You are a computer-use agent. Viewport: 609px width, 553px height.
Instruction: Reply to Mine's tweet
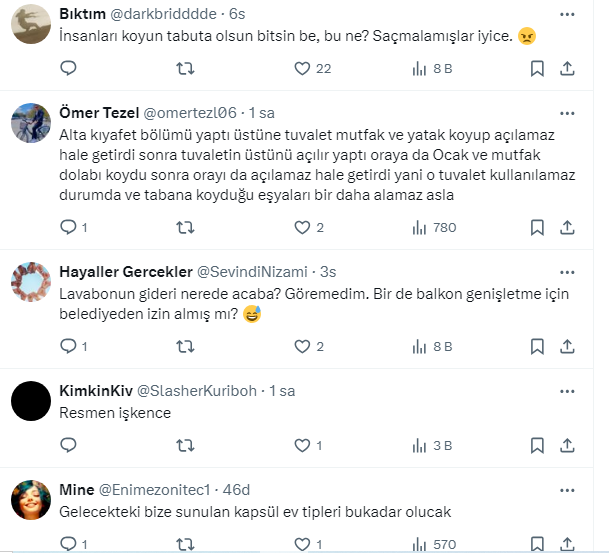tap(68, 544)
